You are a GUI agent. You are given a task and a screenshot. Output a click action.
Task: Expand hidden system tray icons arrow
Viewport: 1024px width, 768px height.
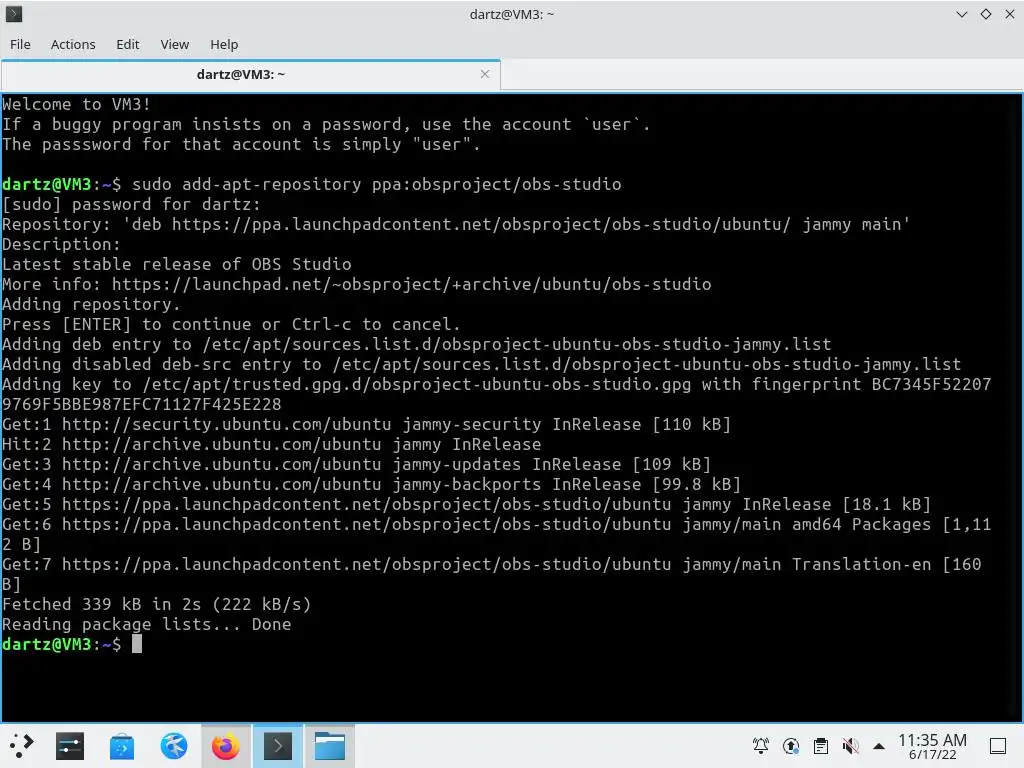click(879, 746)
